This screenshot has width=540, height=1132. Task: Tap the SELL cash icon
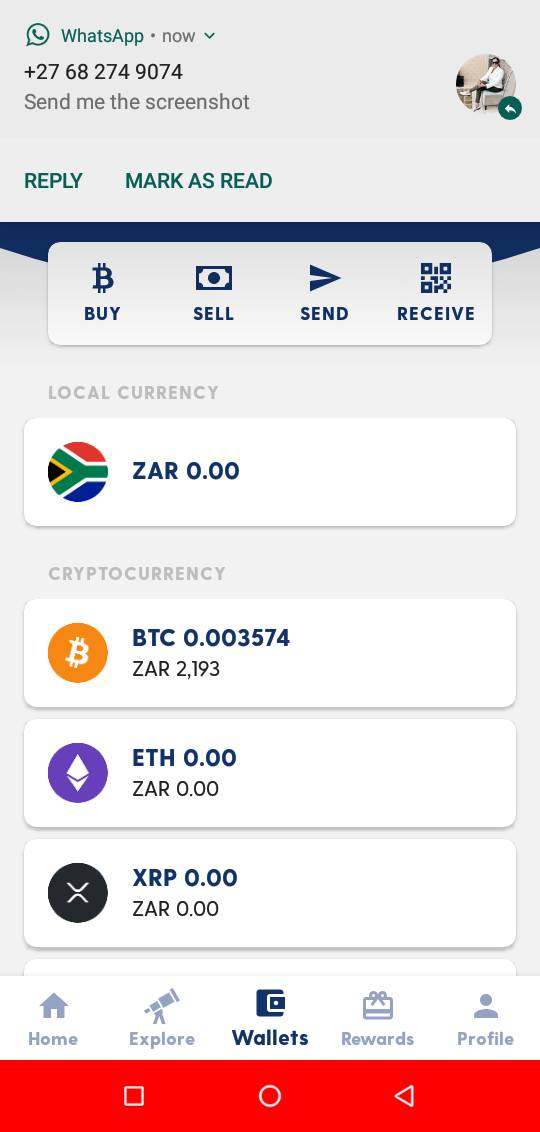click(x=214, y=278)
